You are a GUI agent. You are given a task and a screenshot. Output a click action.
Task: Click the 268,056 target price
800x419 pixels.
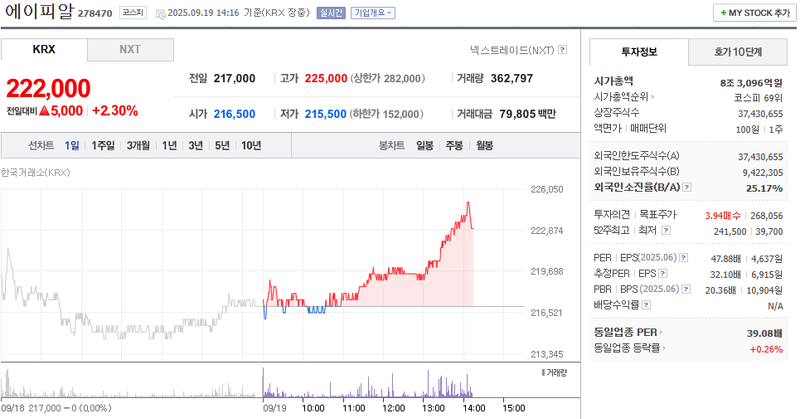pos(767,216)
